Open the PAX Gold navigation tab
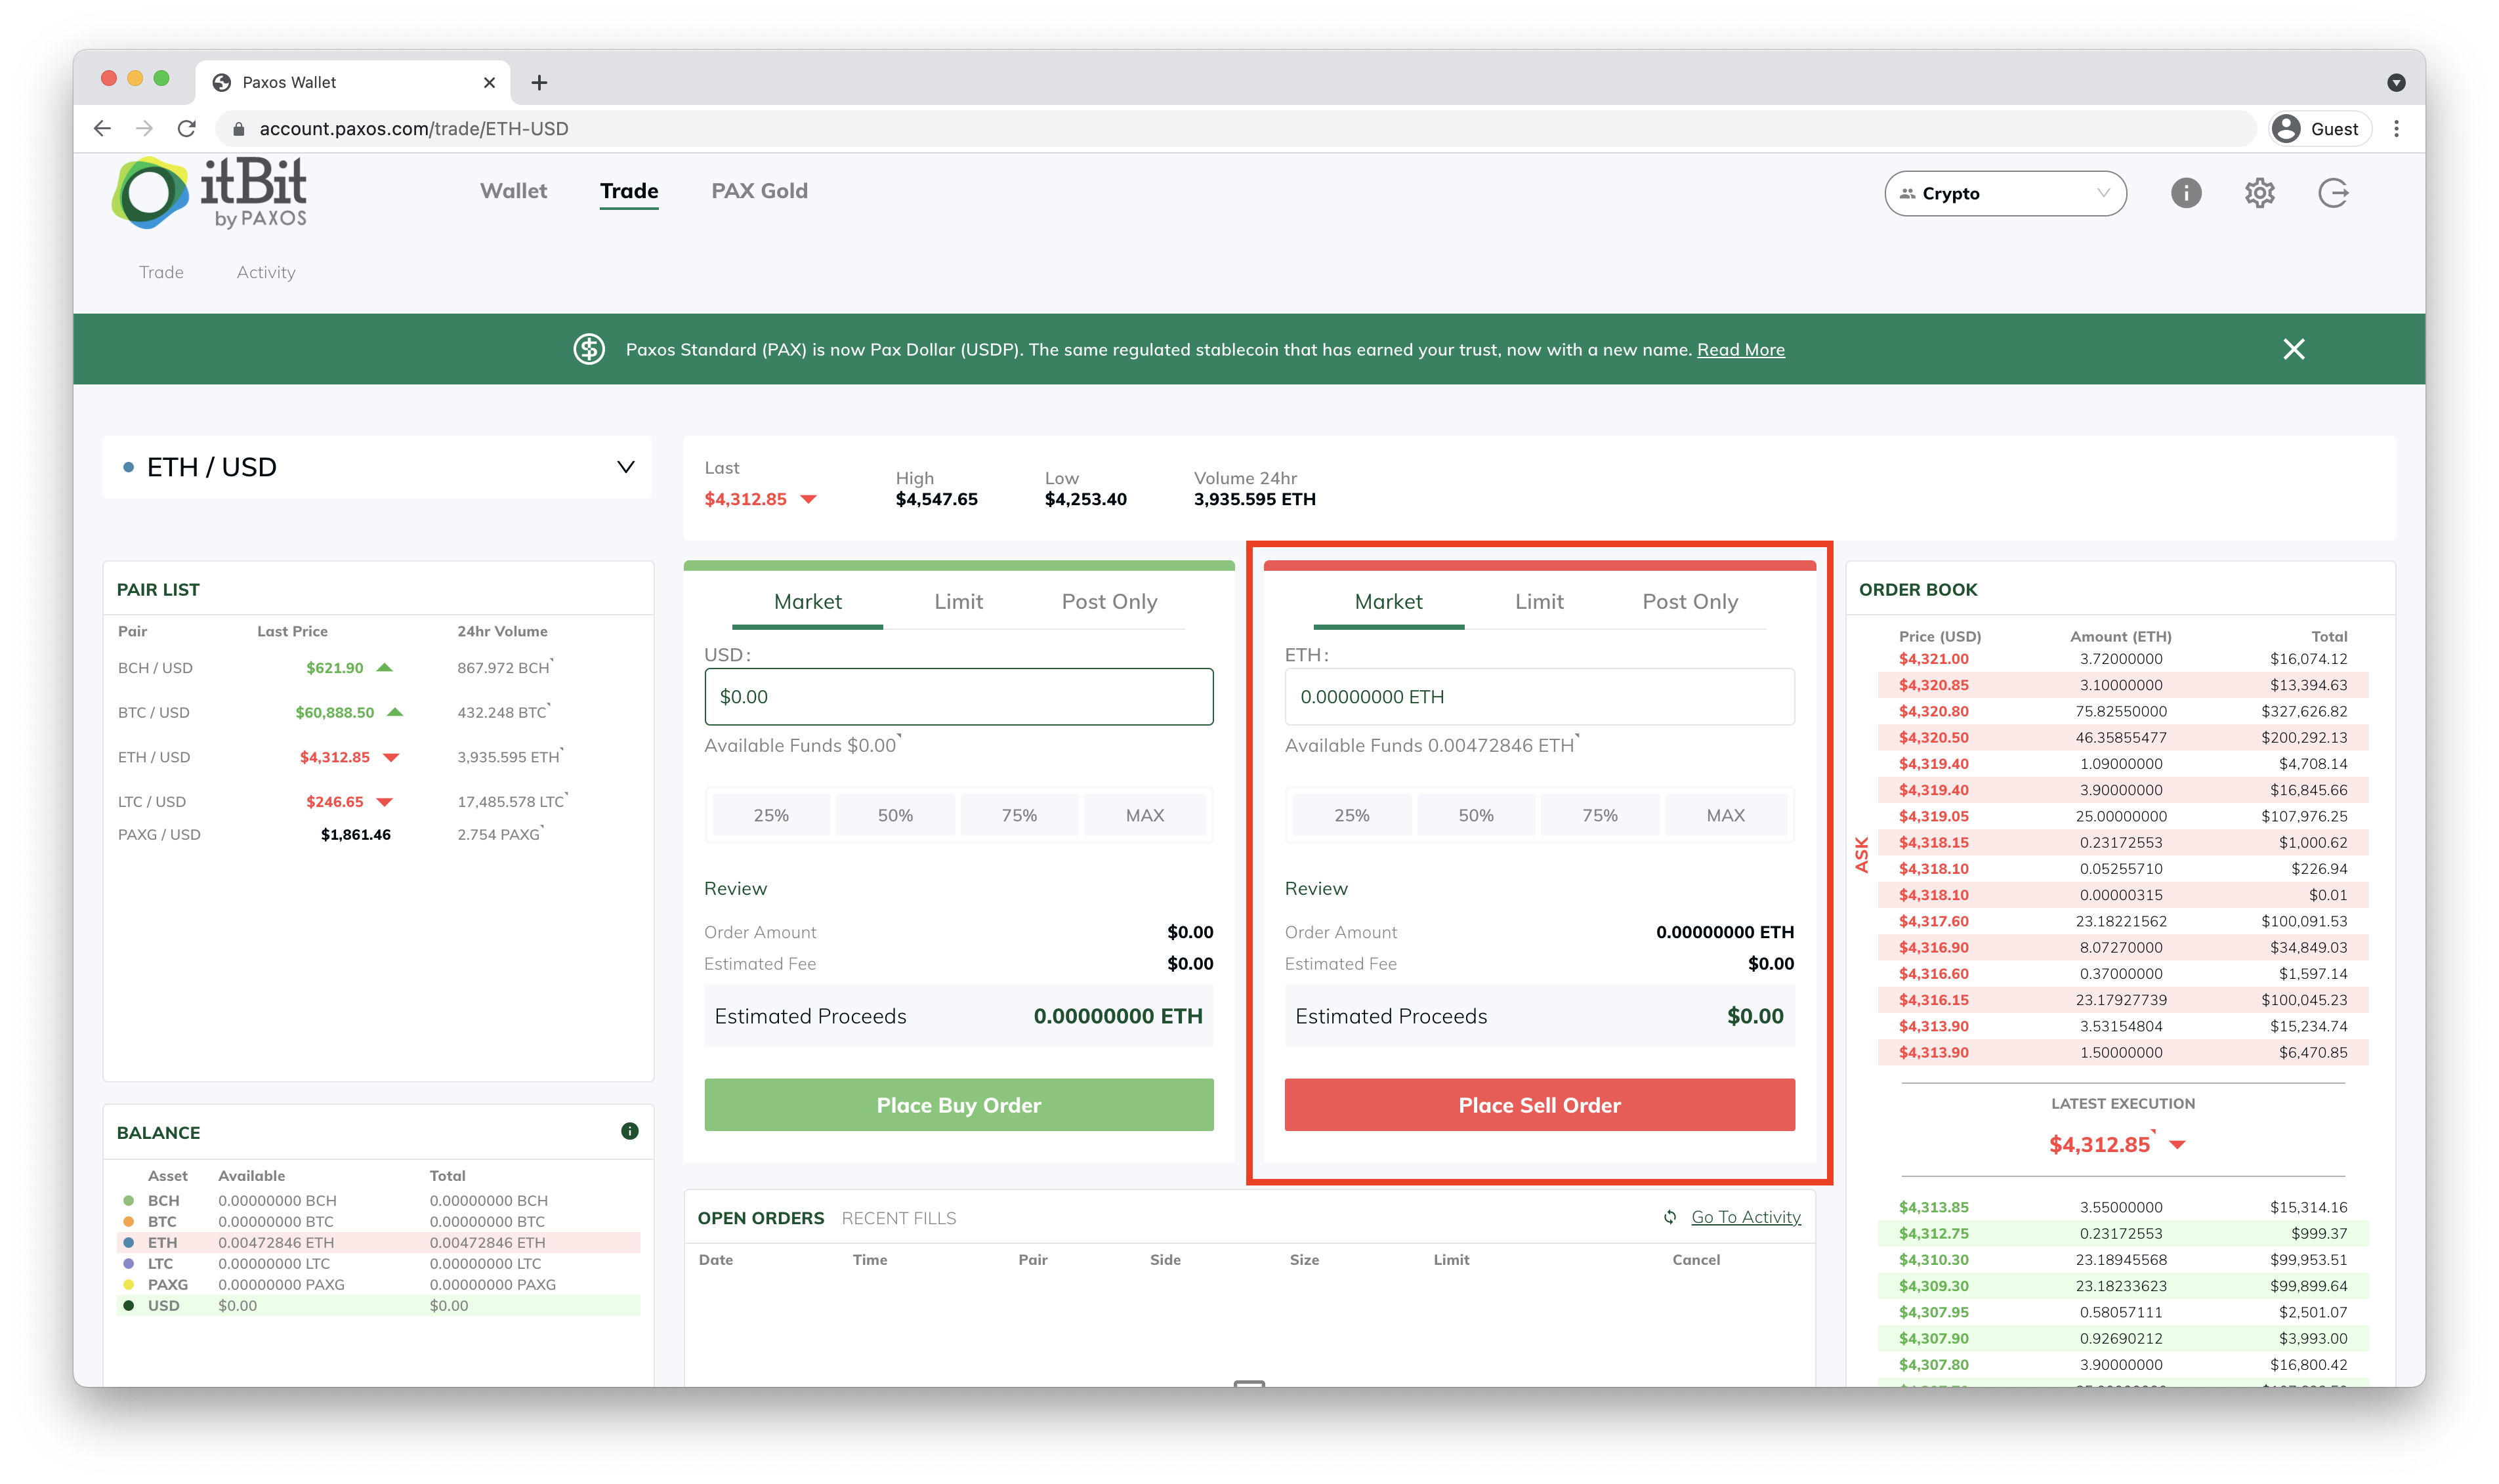This screenshot has height=1484, width=2499. [x=759, y=191]
